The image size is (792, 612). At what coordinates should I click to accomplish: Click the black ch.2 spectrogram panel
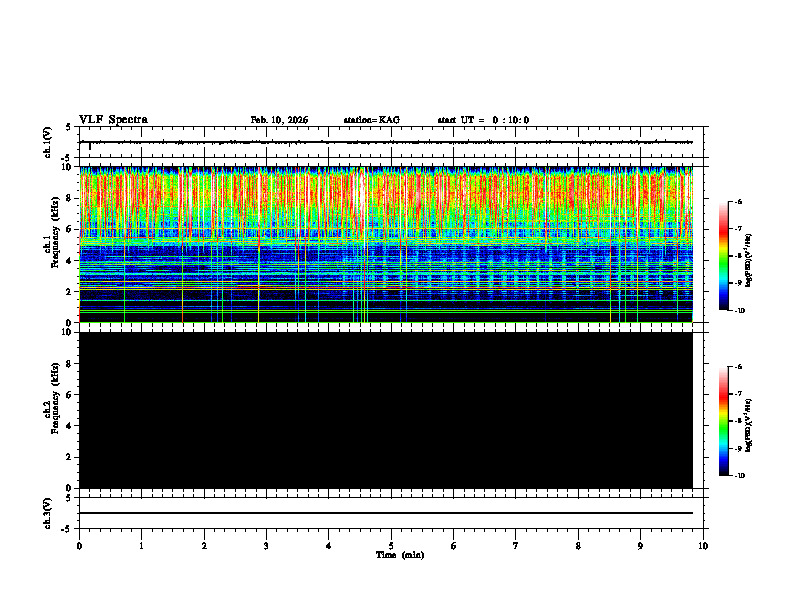[386, 410]
